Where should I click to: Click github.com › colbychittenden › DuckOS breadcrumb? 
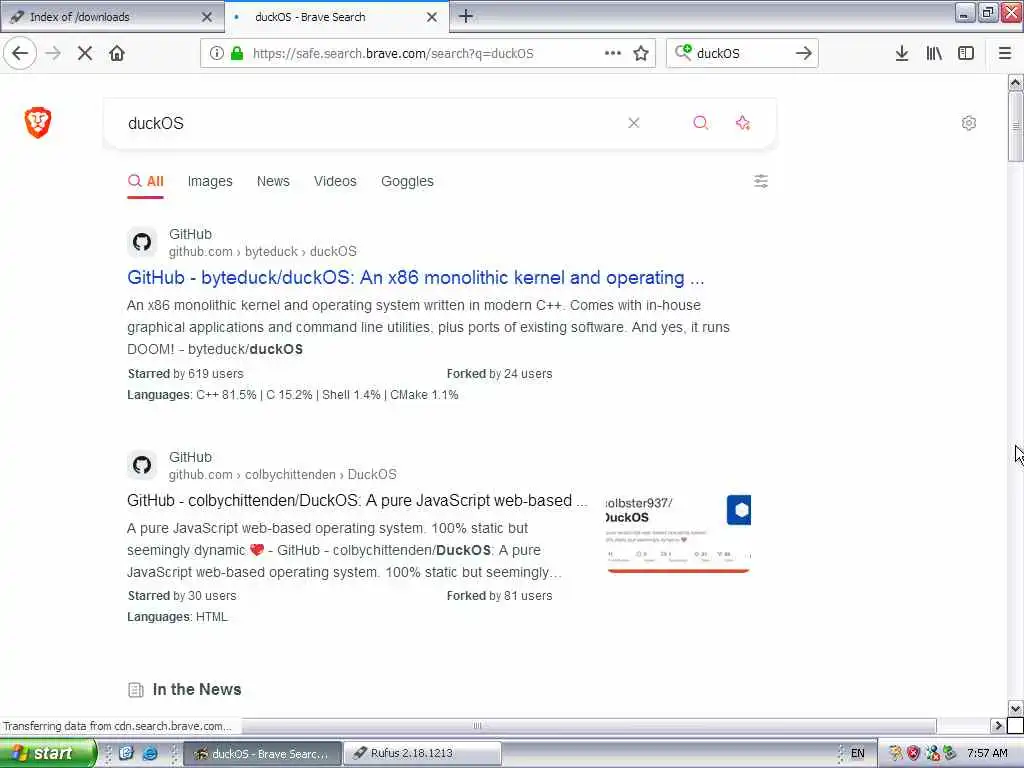pos(282,474)
